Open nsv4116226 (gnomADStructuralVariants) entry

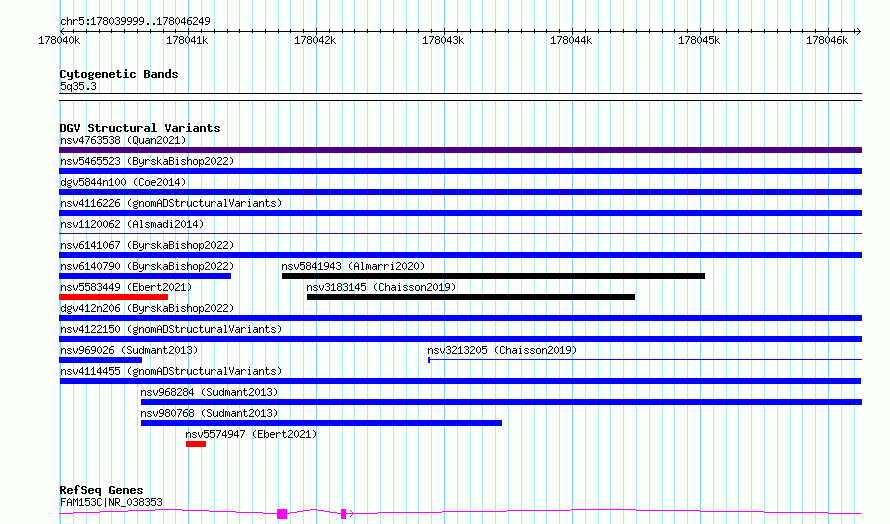171,203
